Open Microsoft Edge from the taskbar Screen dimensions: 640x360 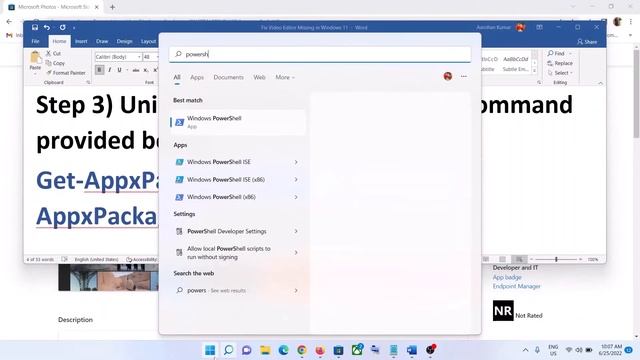[x=283, y=350]
